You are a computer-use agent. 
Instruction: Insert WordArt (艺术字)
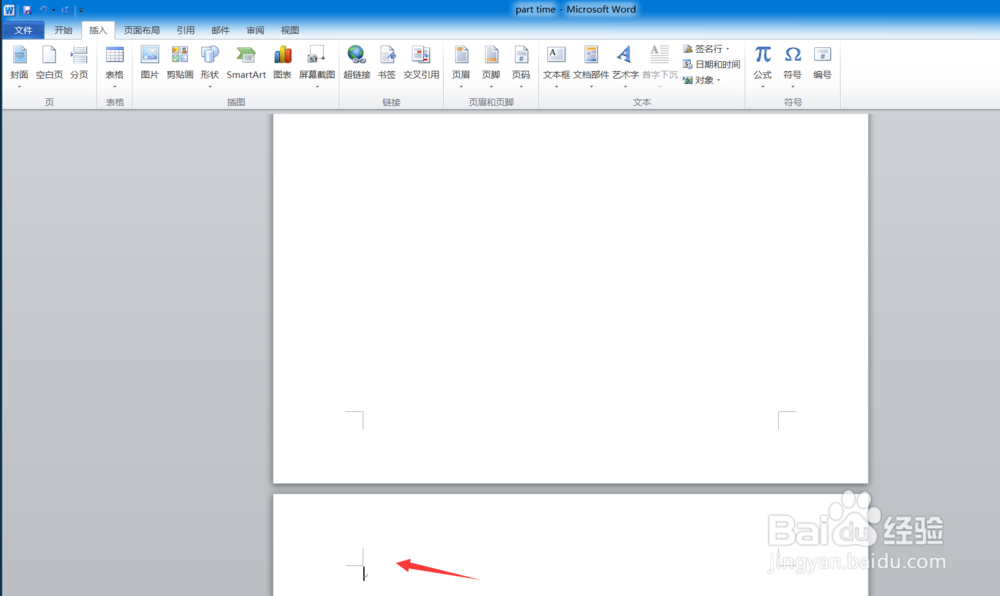(625, 66)
